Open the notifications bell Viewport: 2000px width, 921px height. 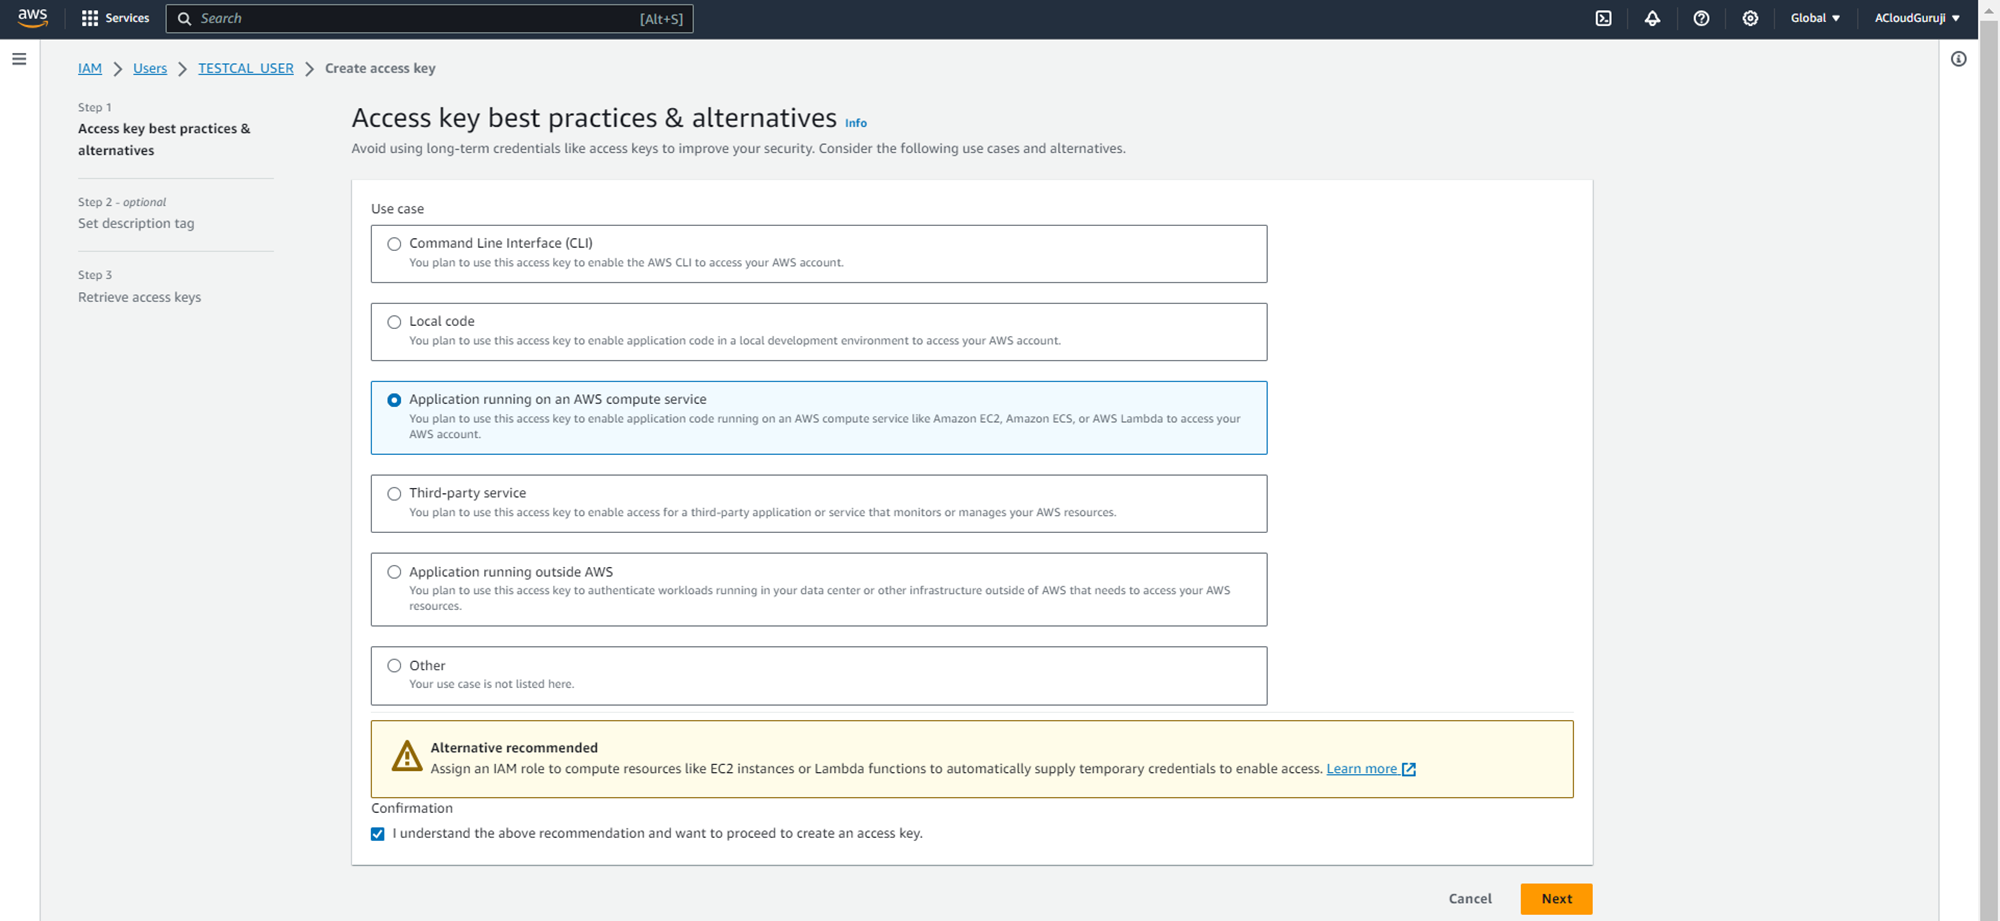pyautogui.click(x=1652, y=18)
